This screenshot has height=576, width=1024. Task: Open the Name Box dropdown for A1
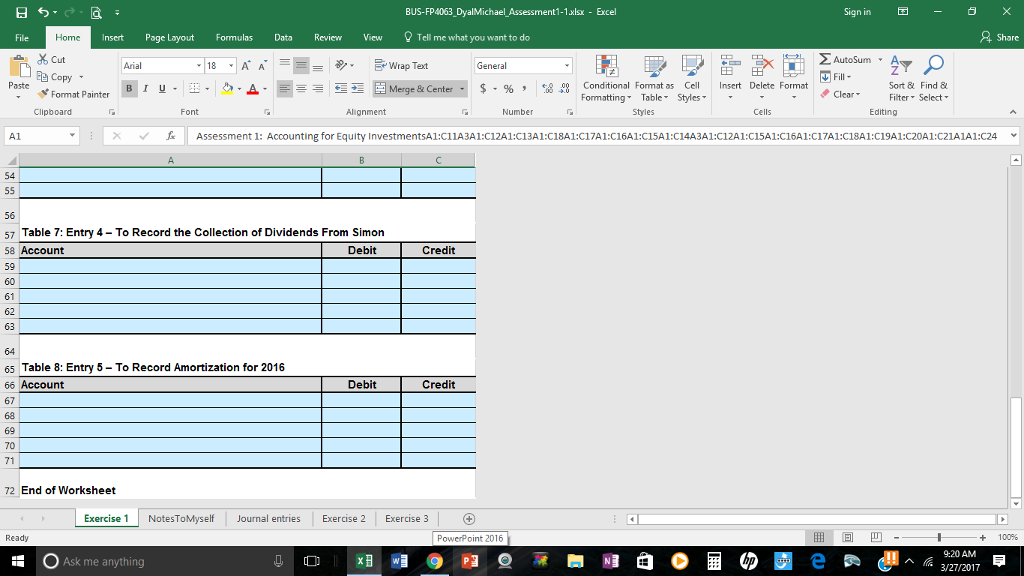click(x=72, y=136)
